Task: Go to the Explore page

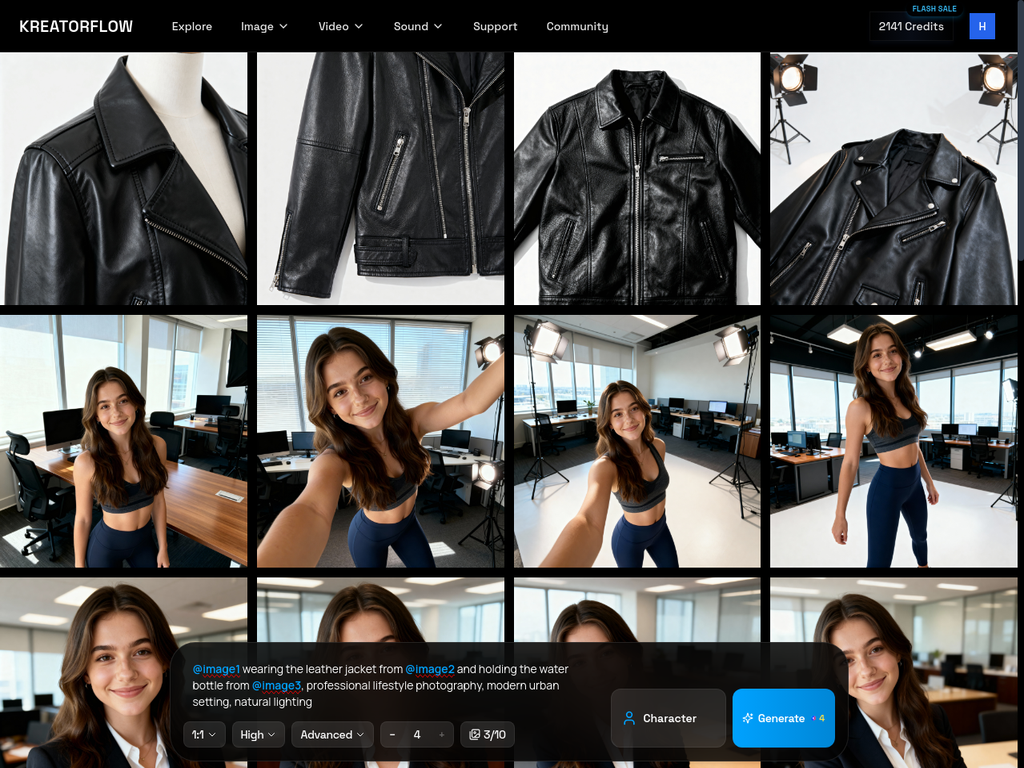Action: coord(192,26)
